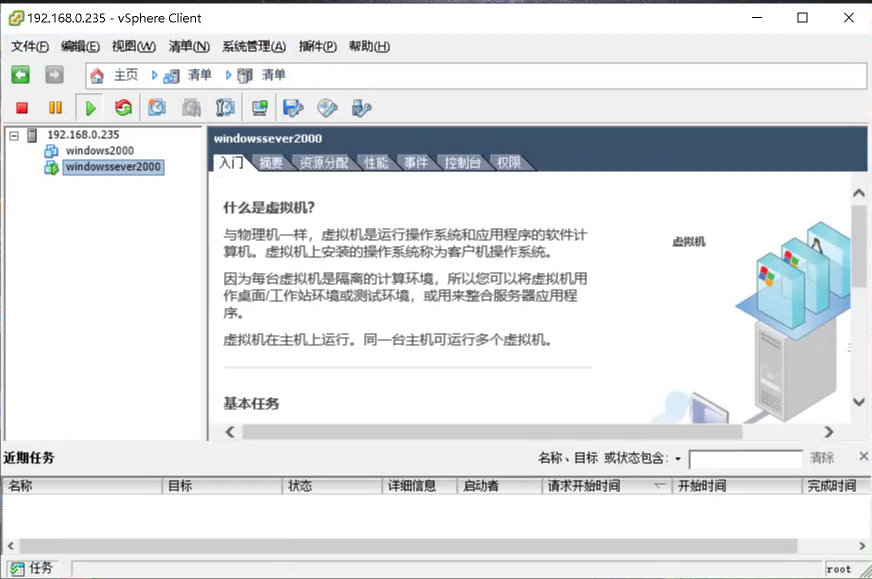Image resolution: width=872 pixels, height=579 pixels.
Task: Click the grey forward navigation arrow
Action: (54, 75)
